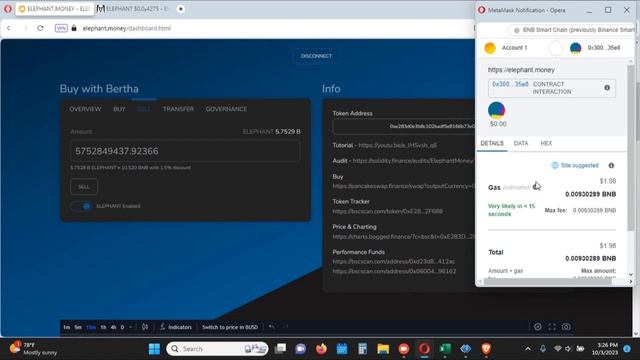The width and height of the screenshot is (640, 360).
Task: Select the DETAILS tab in MetaMask
Action: click(x=492, y=143)
